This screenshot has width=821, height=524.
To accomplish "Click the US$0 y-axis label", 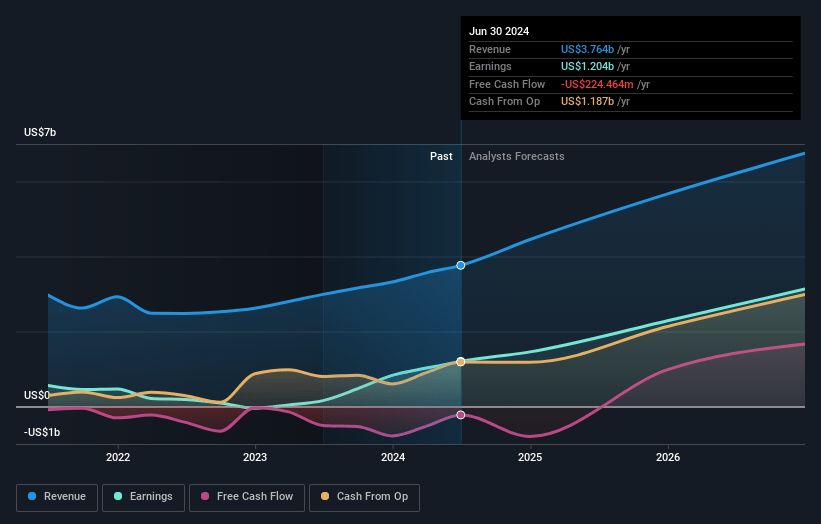I will click(x=37, y=395).
